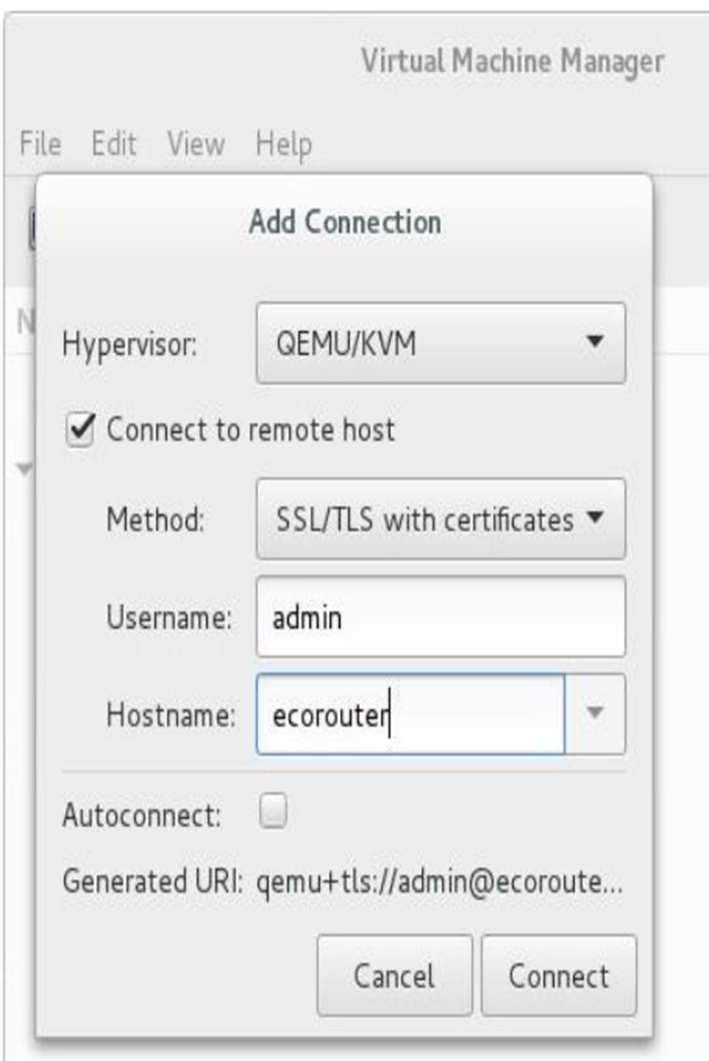Expand the Hostname history dropdown arrow
The height and width of the screenshot is (1061, 709).
tap(595, 713)
